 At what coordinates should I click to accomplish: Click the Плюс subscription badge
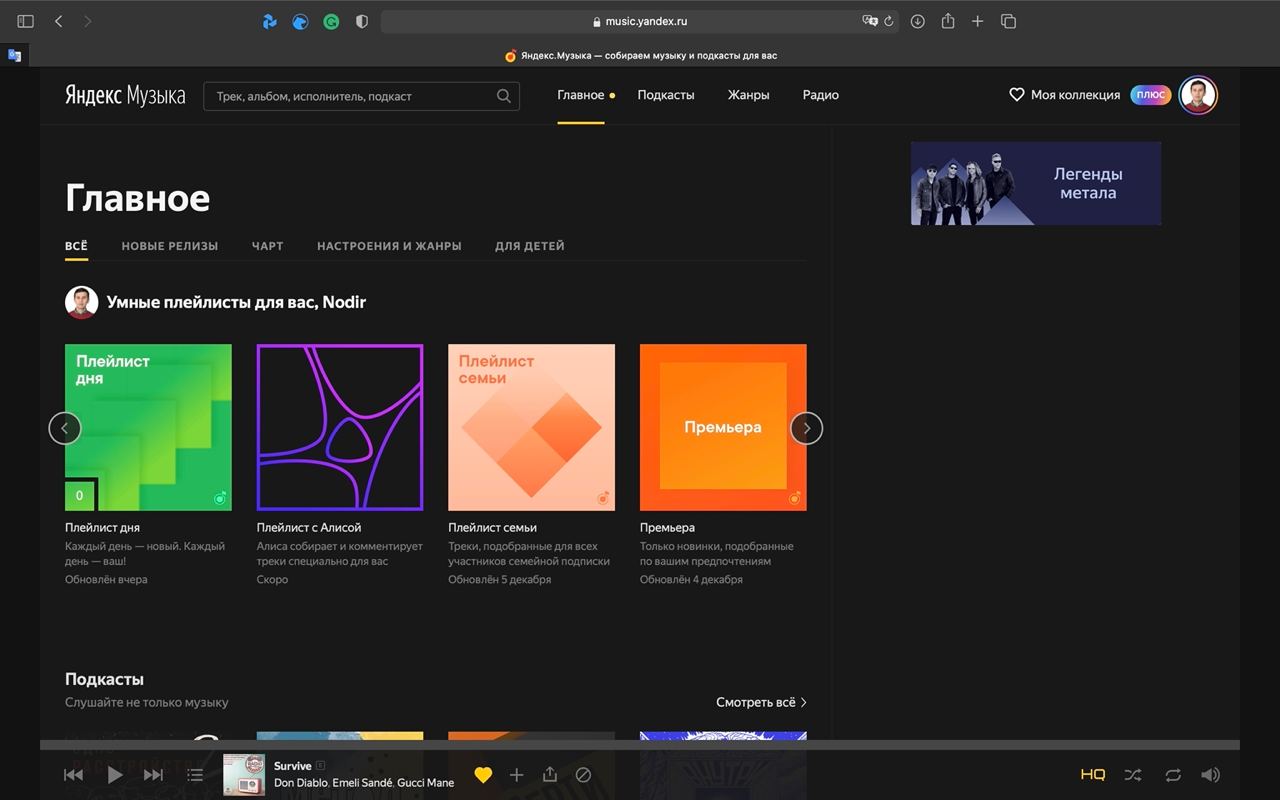(x=1150, y=95)
